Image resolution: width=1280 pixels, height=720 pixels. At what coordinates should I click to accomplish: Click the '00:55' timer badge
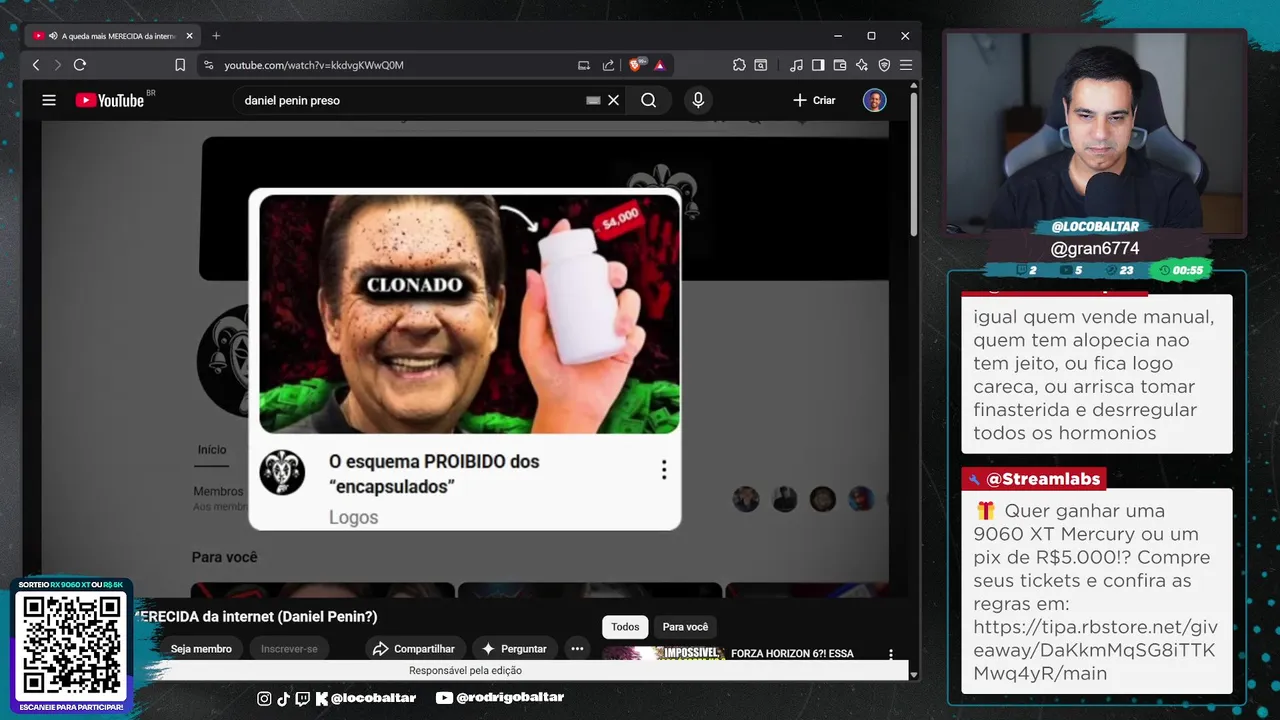1181,270
